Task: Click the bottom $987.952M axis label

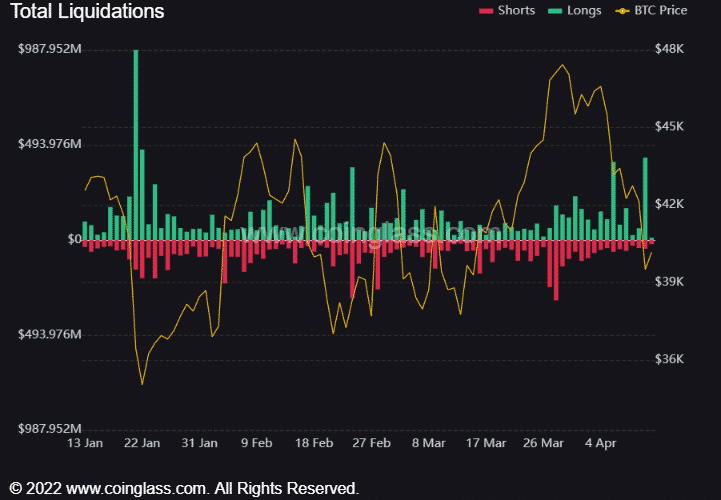Action: pyautogui.click(x=50, y=429)
